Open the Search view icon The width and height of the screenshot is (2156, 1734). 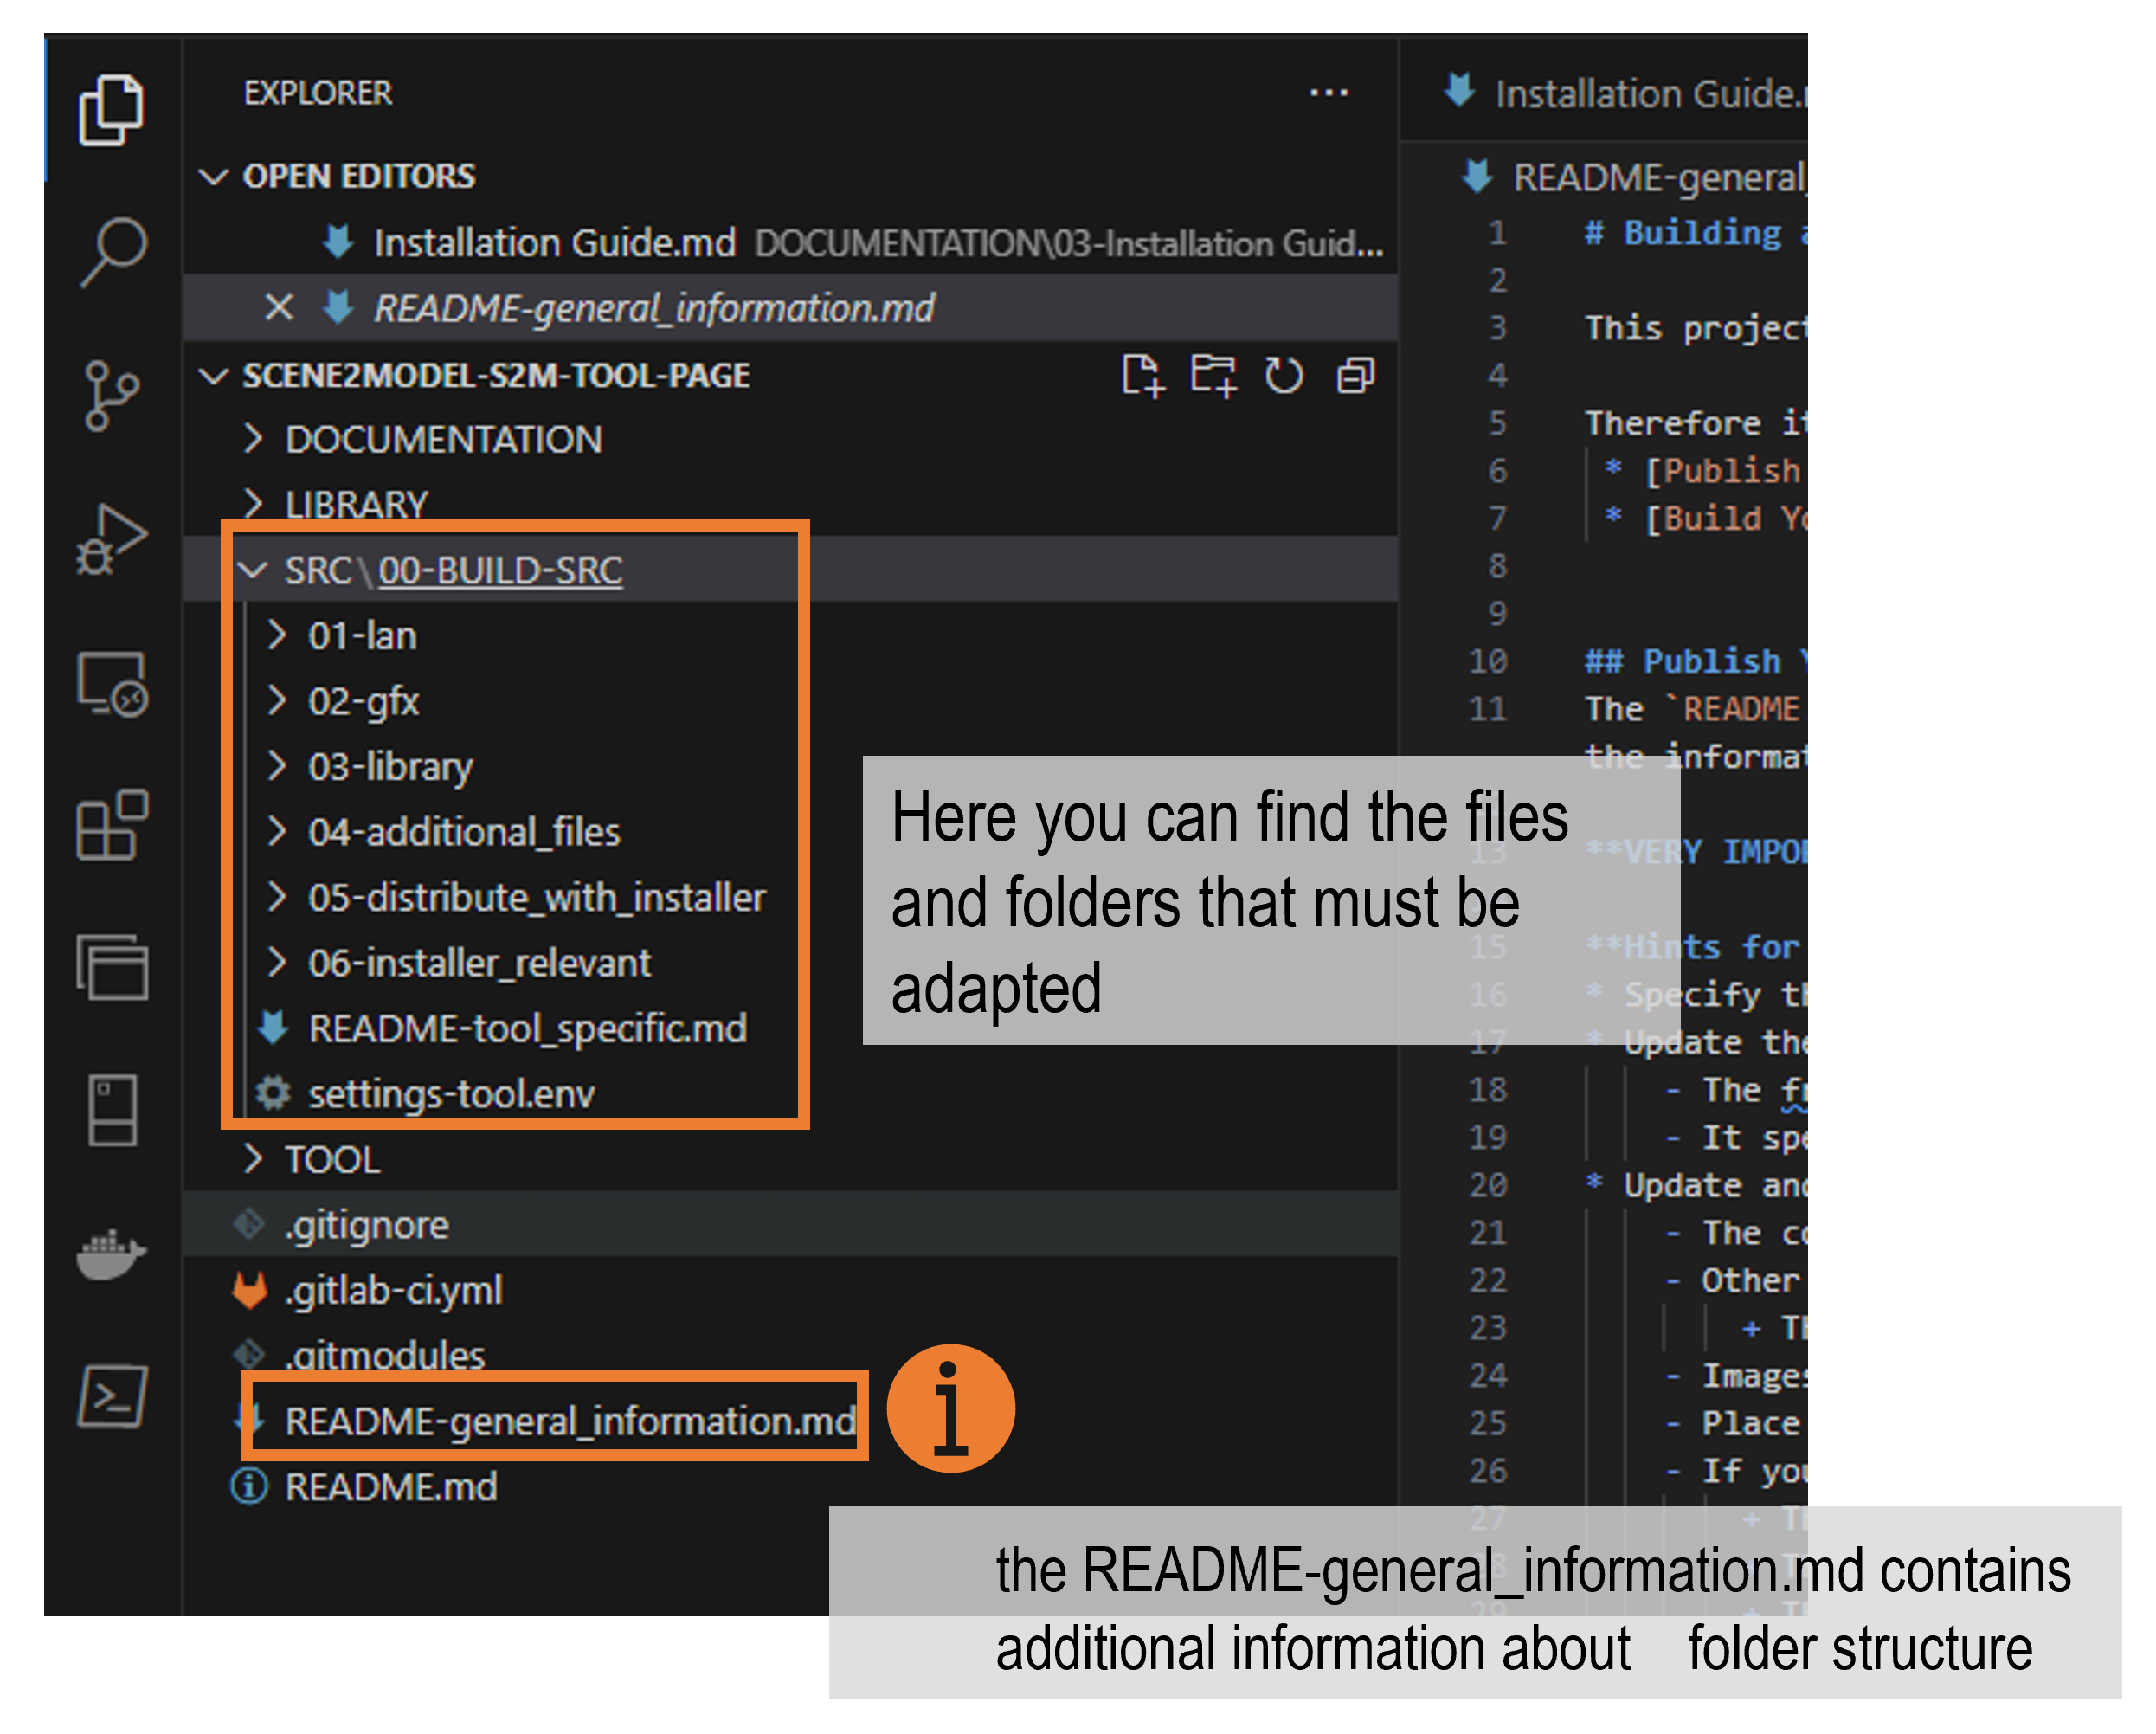click(x=113, y=251)
